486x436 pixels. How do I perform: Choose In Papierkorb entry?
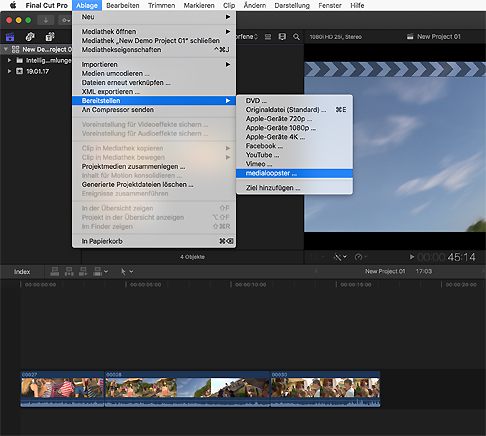pos(154,241)
